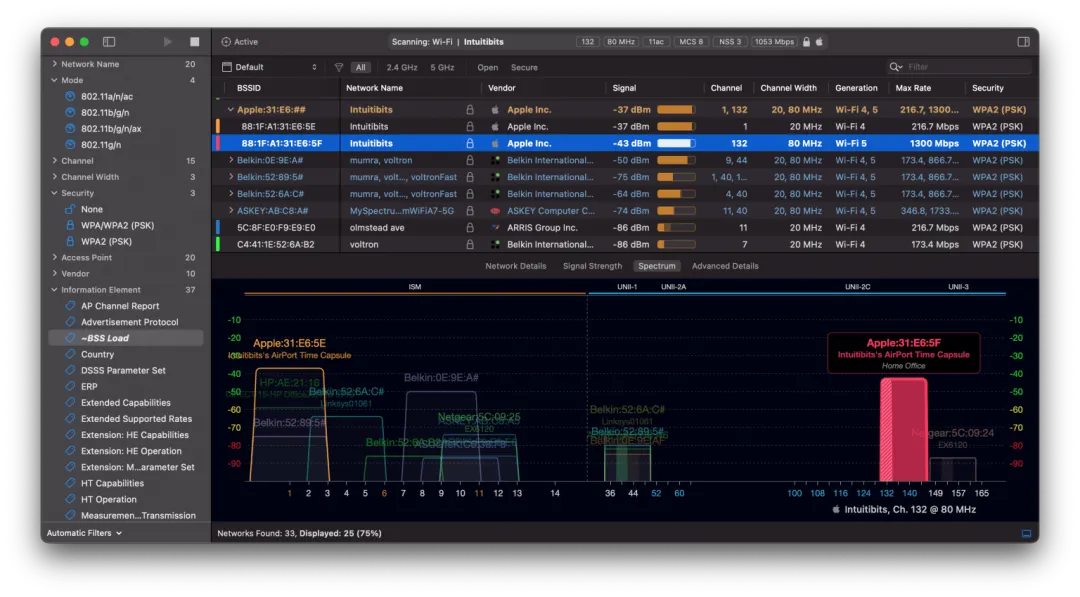Click the WPA/WPA2 (PSK) lock icon
Viewport: 1080px width, 597px height.
70,225
